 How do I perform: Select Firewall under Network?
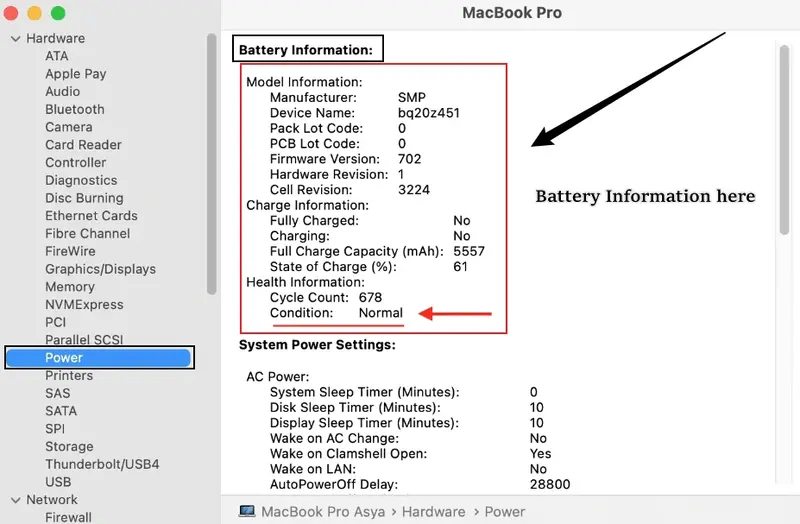[68, 517]
